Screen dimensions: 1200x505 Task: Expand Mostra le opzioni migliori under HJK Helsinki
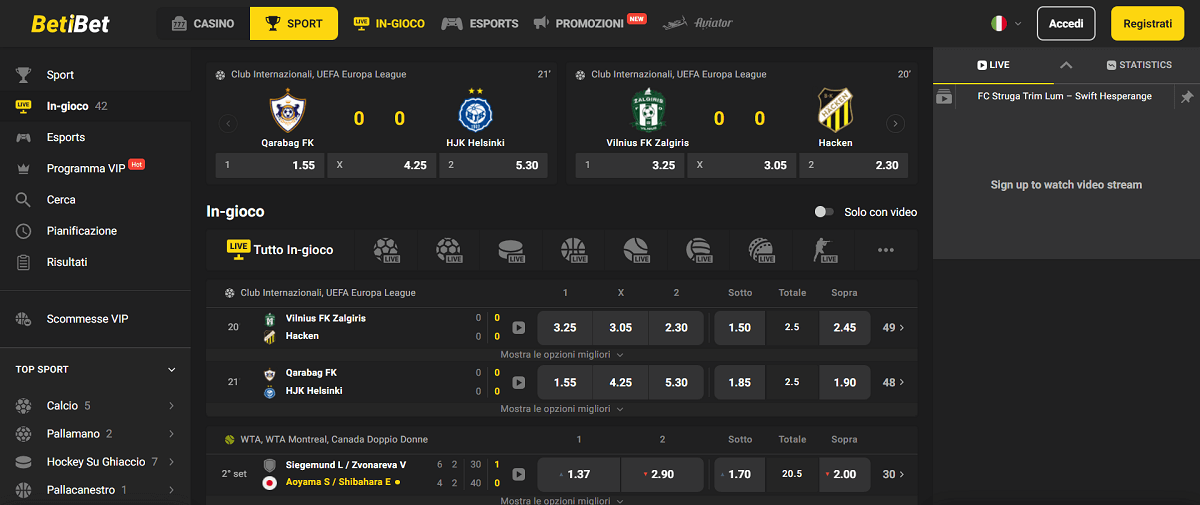(562, 409)
